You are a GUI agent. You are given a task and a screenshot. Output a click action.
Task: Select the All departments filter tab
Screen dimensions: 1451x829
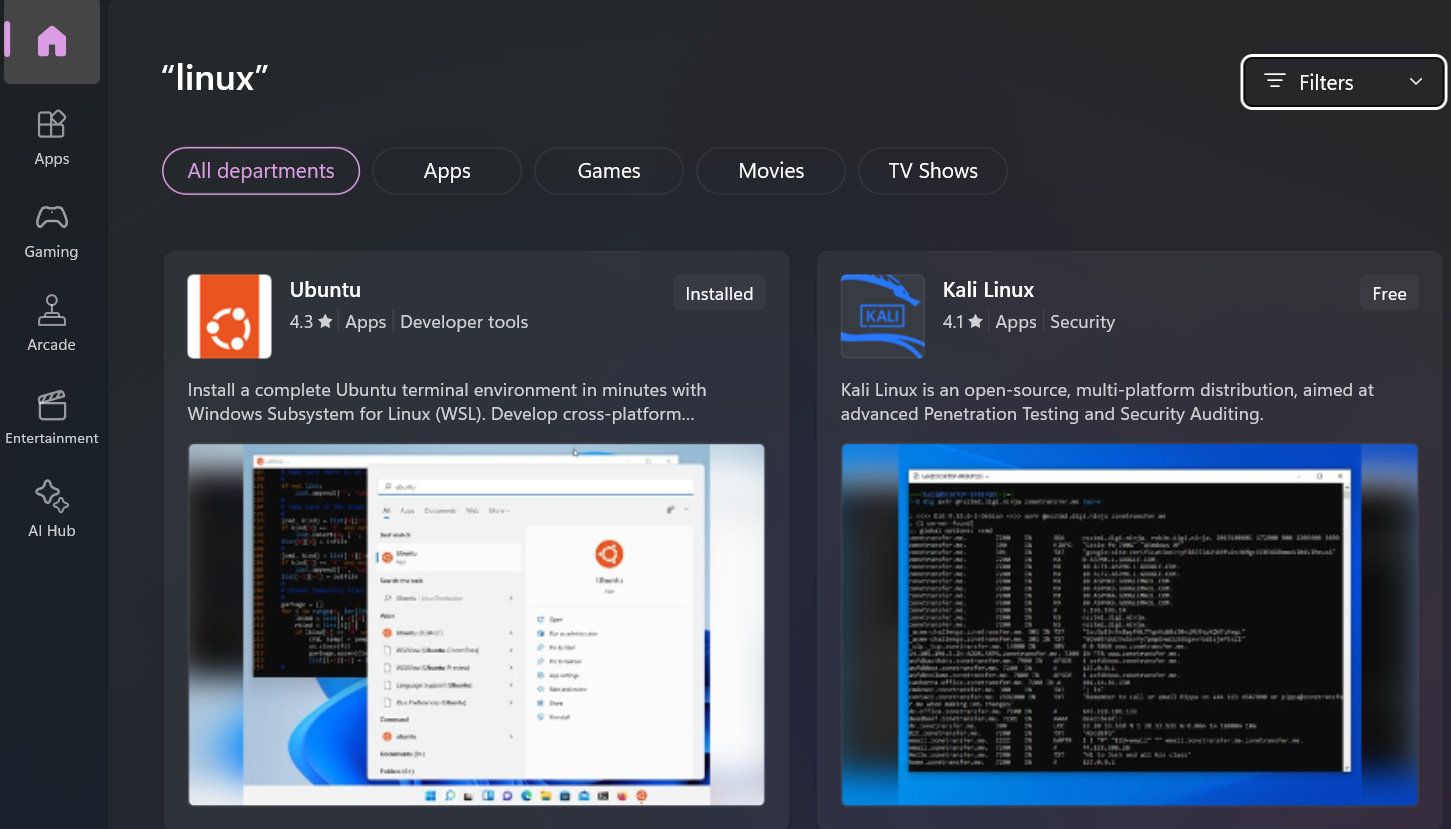(261, 171)
